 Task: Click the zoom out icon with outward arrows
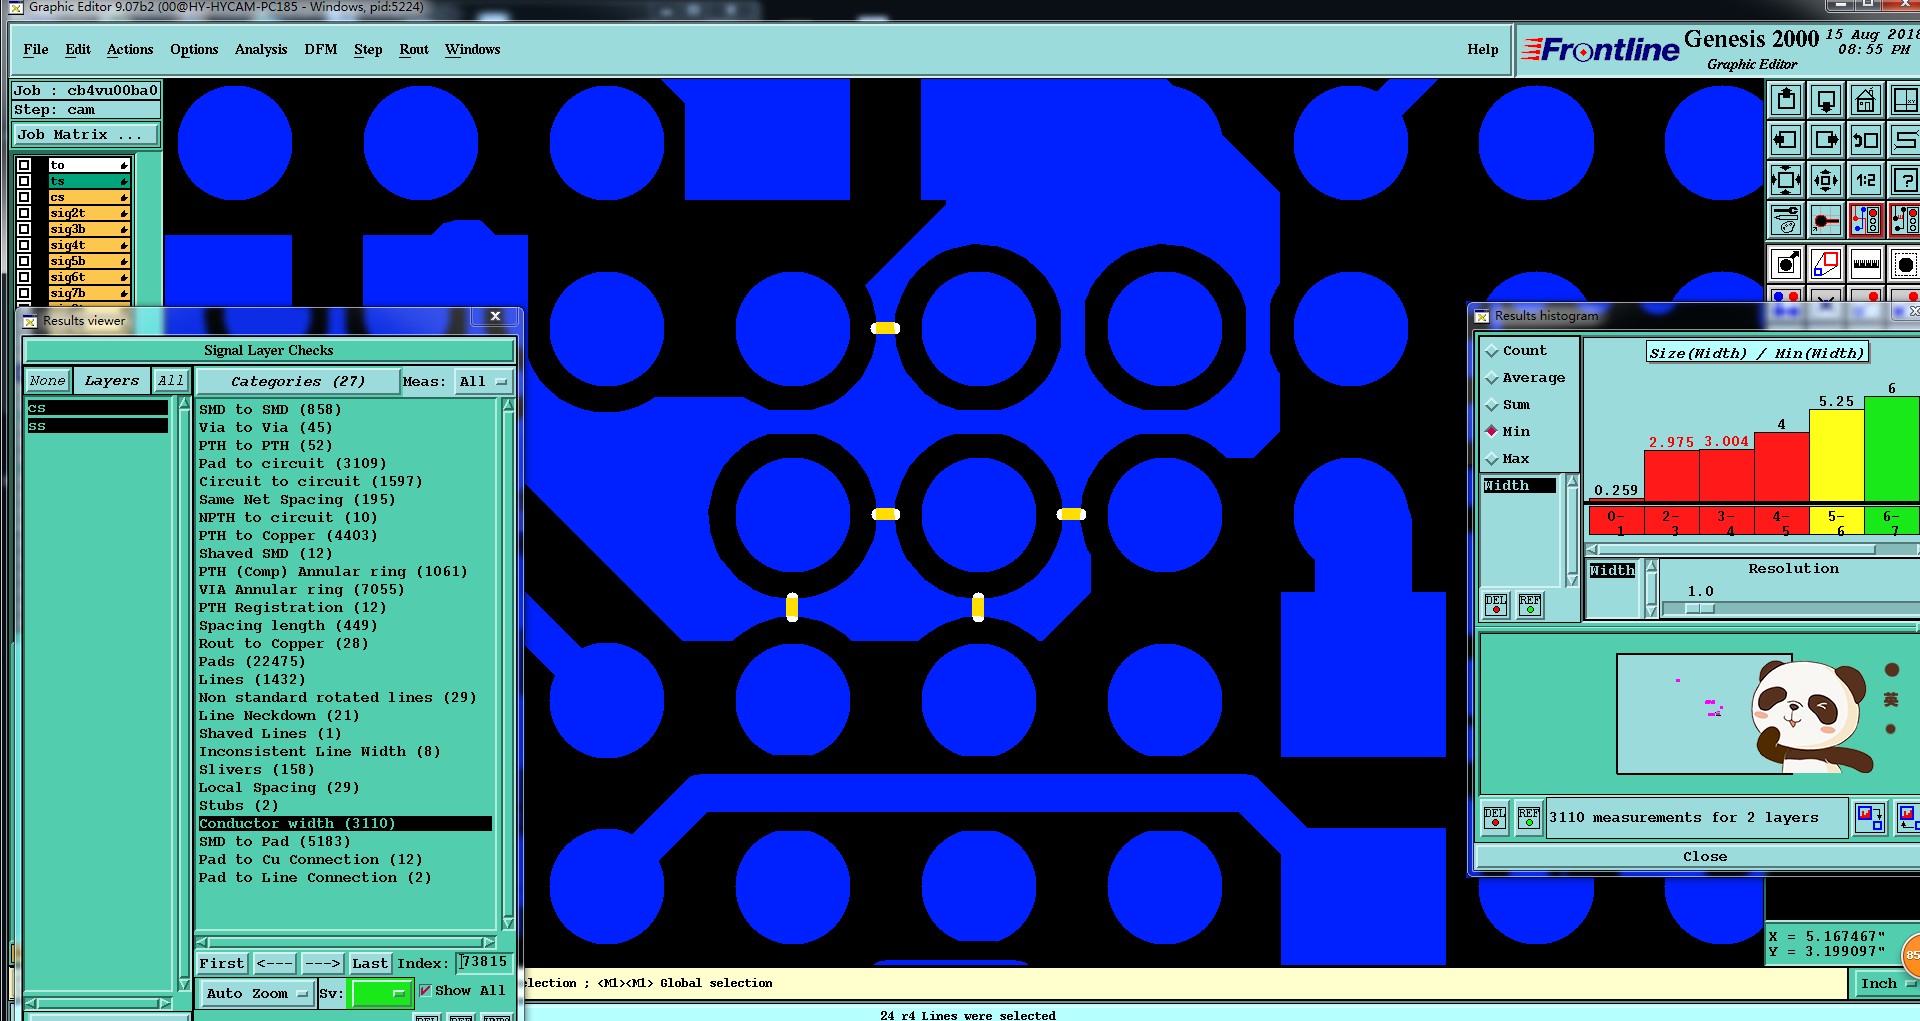[1826, 180]
